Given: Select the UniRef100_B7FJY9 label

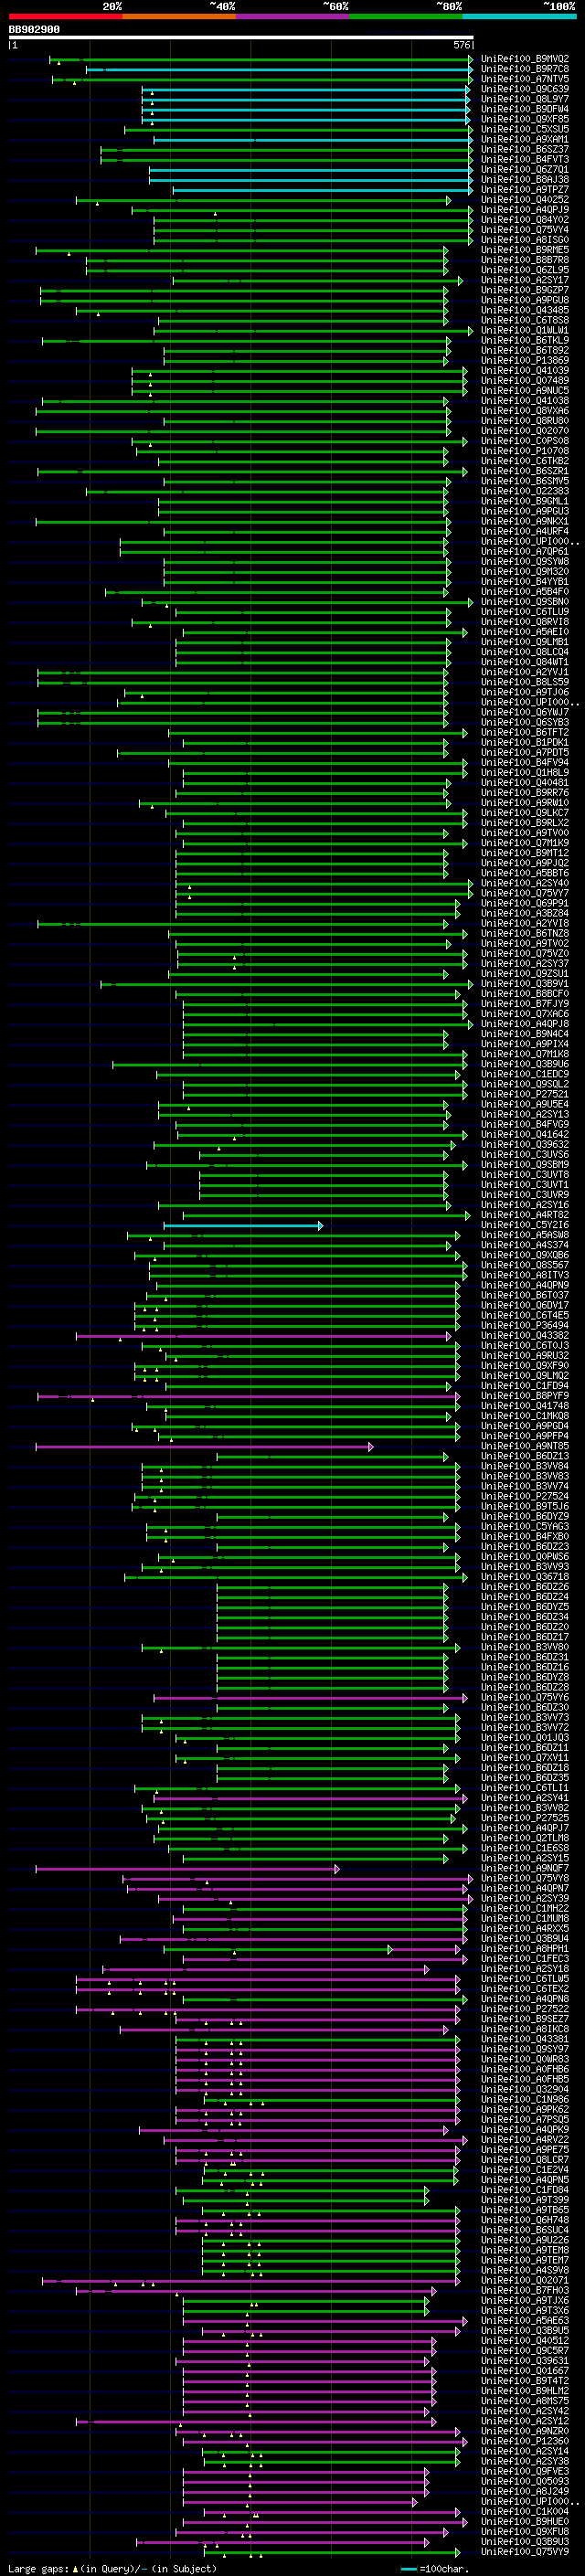Looking at the screenshot, I should (x=525, y=1004).
